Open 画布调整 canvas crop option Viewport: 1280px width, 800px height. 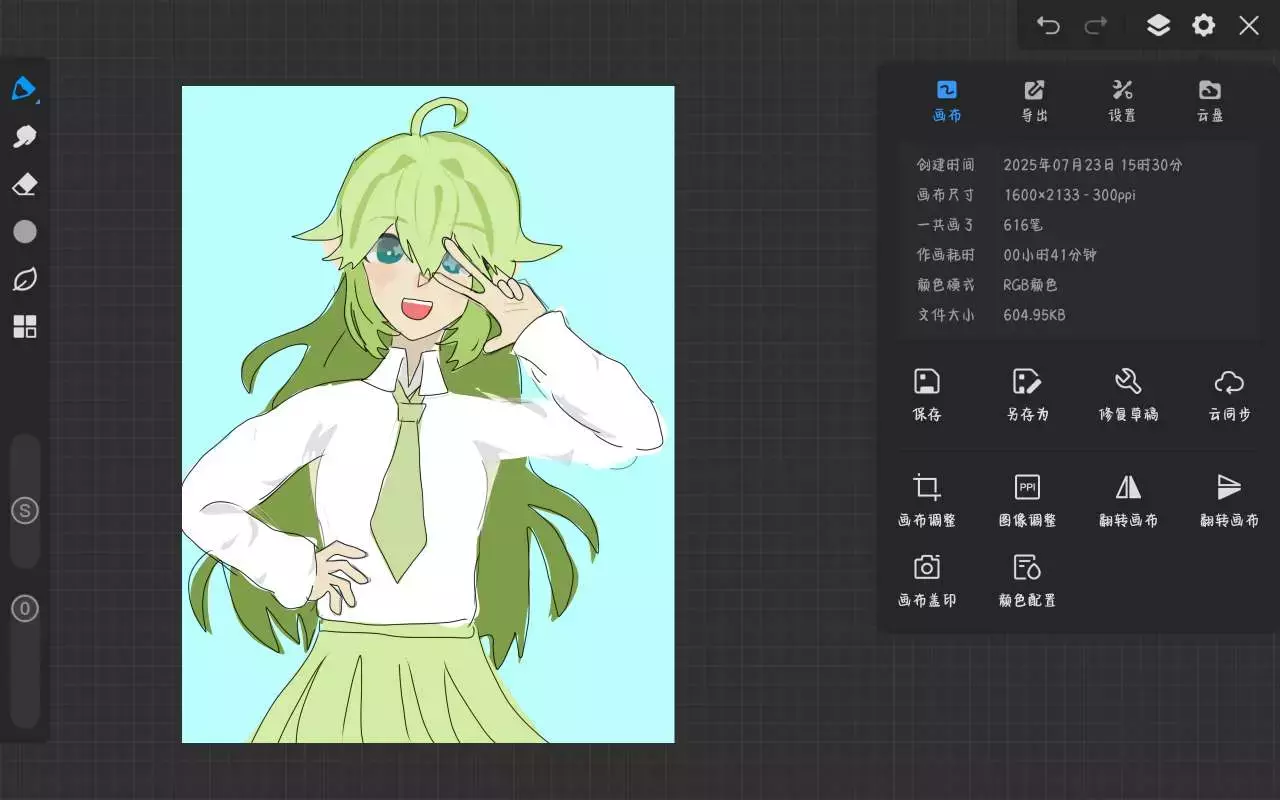pyautogui.click(x=927, y=499)
